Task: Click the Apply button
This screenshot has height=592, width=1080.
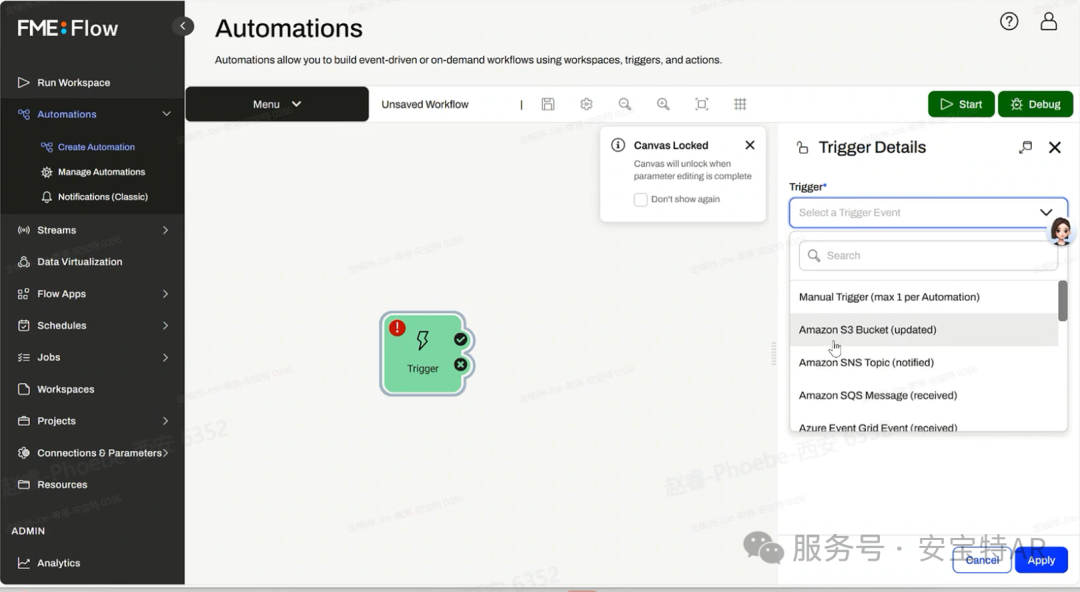Action: point(1041,560)
